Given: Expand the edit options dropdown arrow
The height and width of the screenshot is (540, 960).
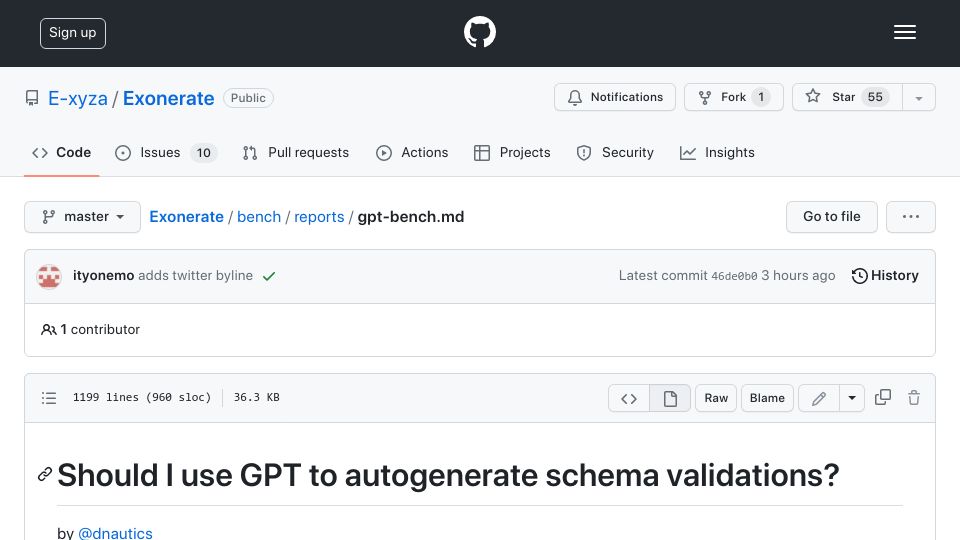Looking at the screenshot, I should pos(852,398).
